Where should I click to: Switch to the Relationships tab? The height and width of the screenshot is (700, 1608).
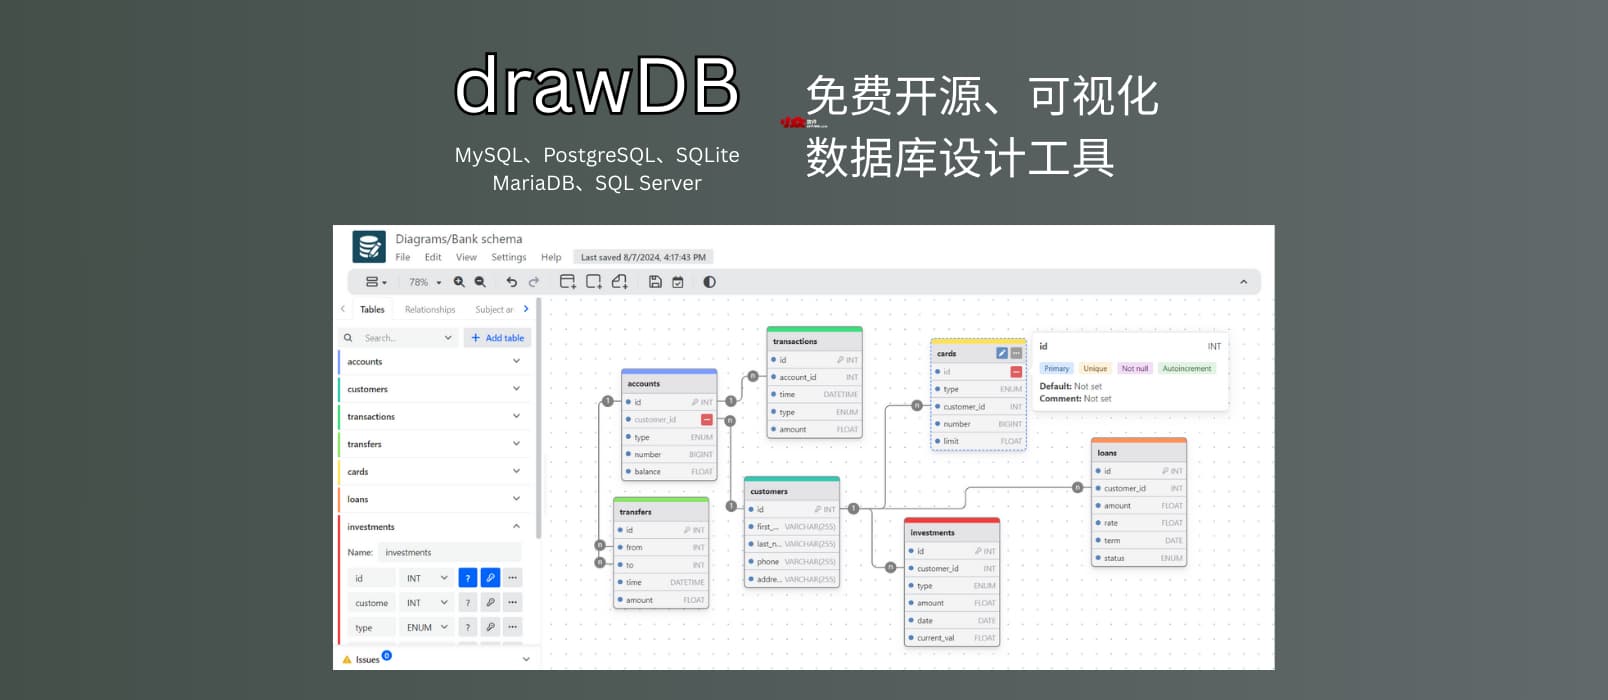click(430, 310)
